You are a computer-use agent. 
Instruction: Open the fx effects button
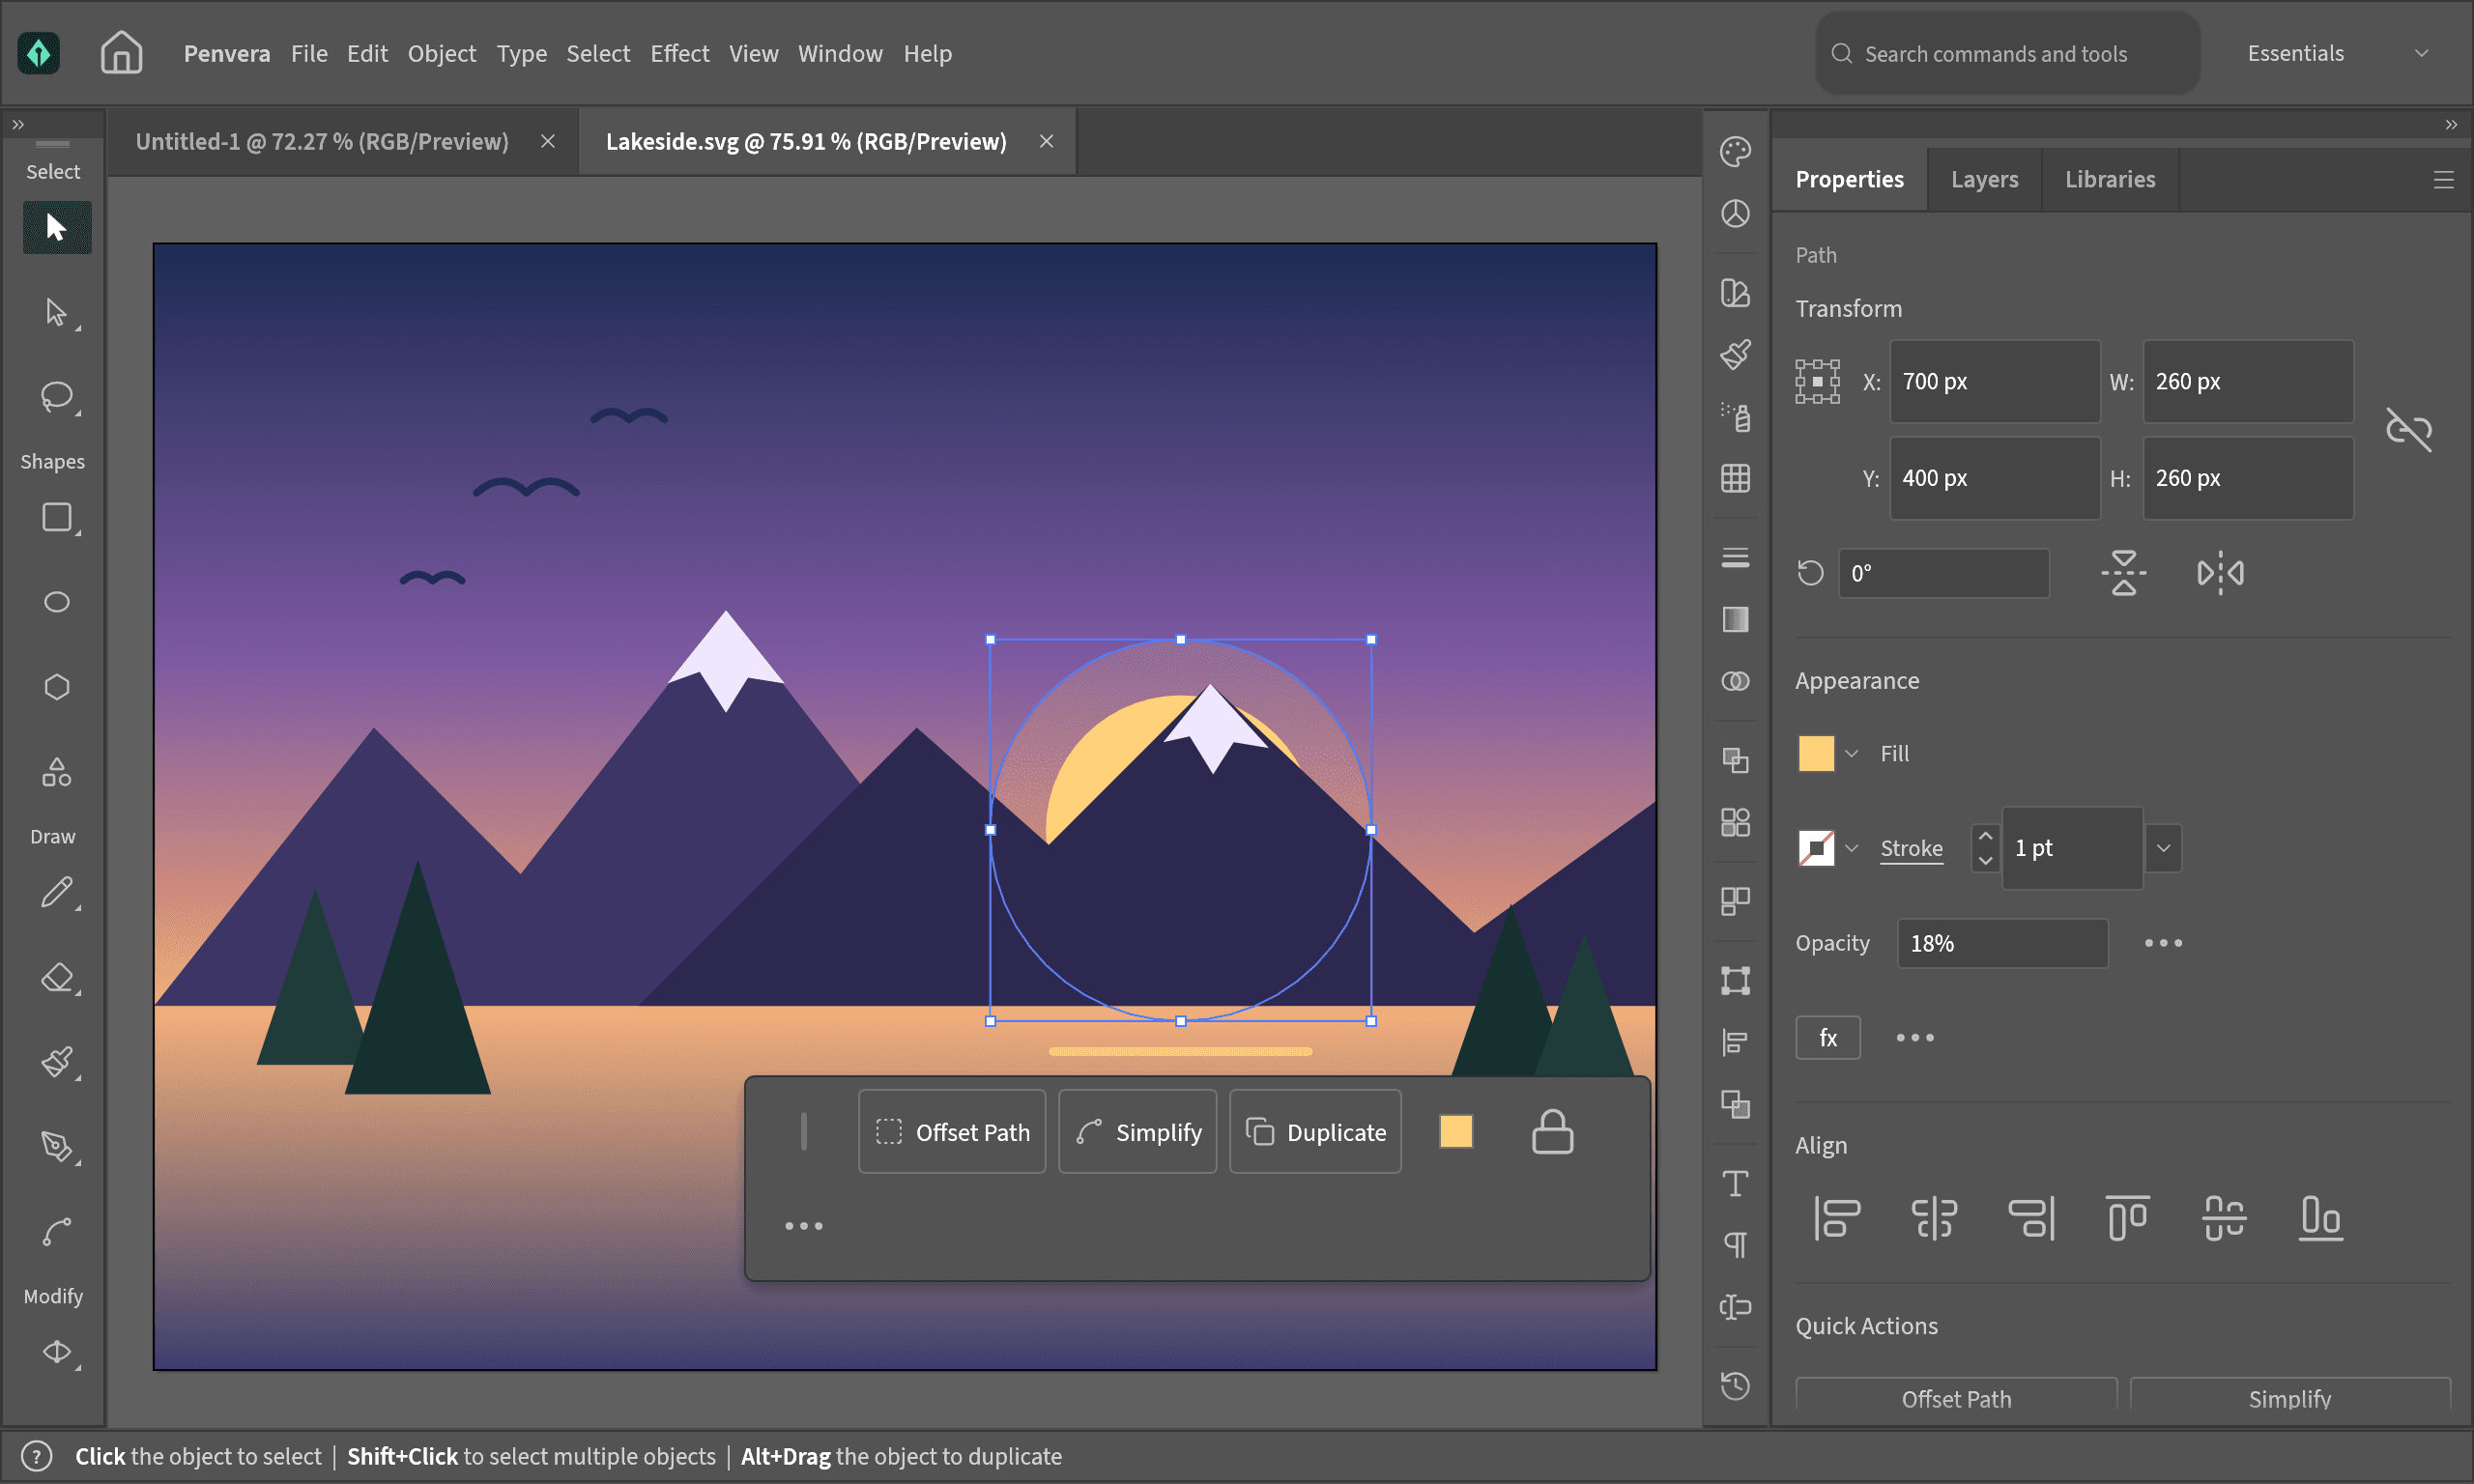[x=1827, y=1038]
